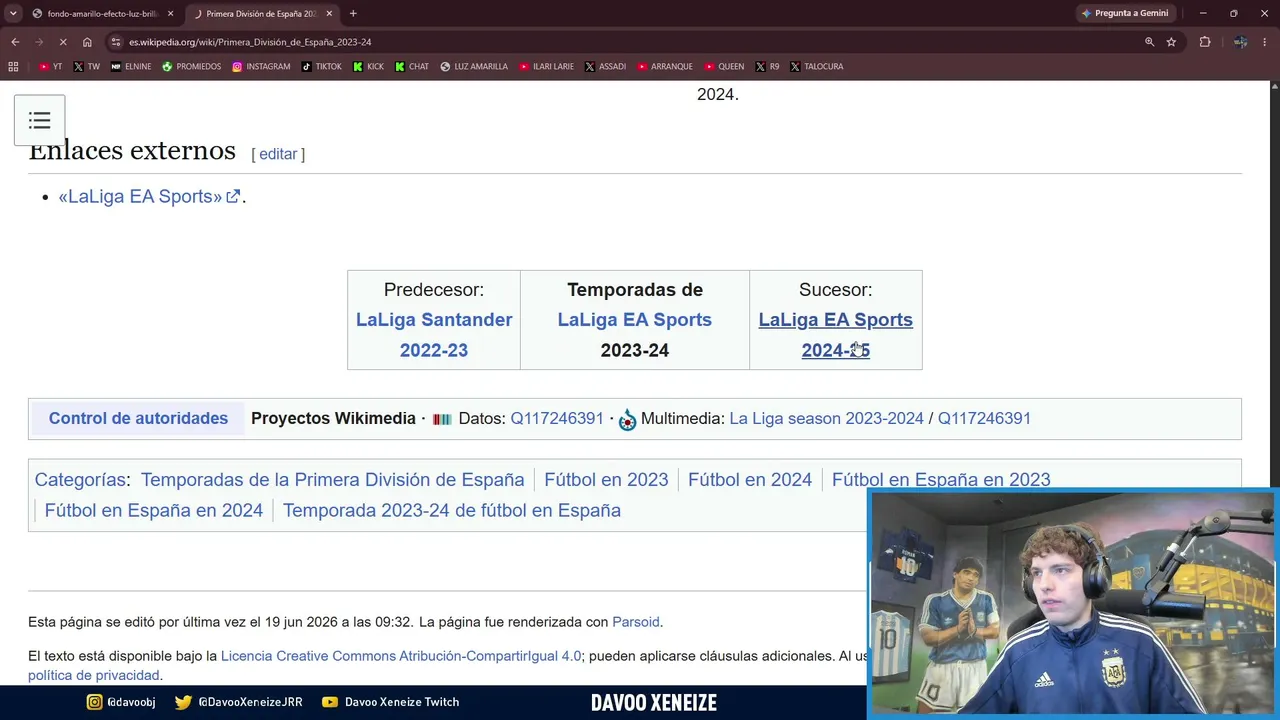Screen dimensions: 1280x720
Task: Click the Pregunta a Gemini button
Action: coord(1125,13)
